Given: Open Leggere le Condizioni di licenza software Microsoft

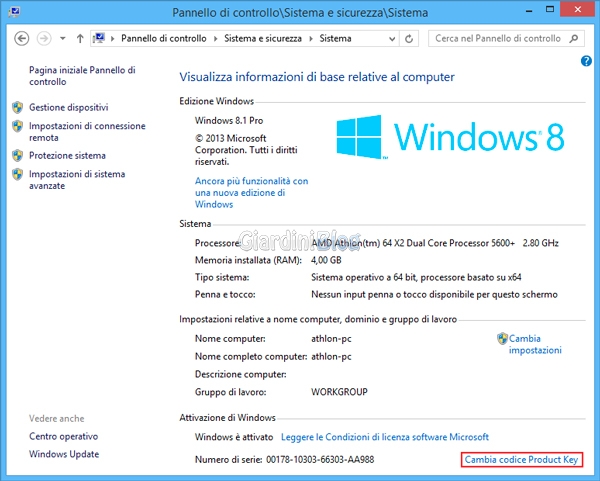Looking at the screenshot, I should tap(385, 437).
